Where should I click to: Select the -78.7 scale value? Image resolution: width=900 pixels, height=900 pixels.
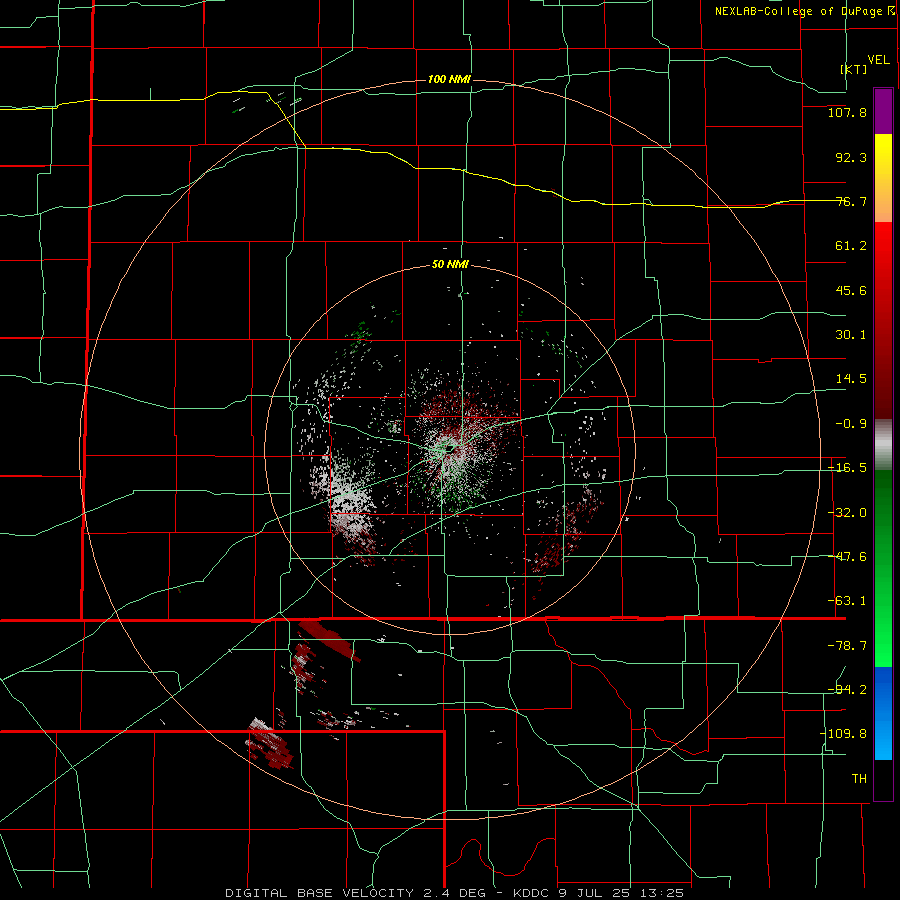847,646
